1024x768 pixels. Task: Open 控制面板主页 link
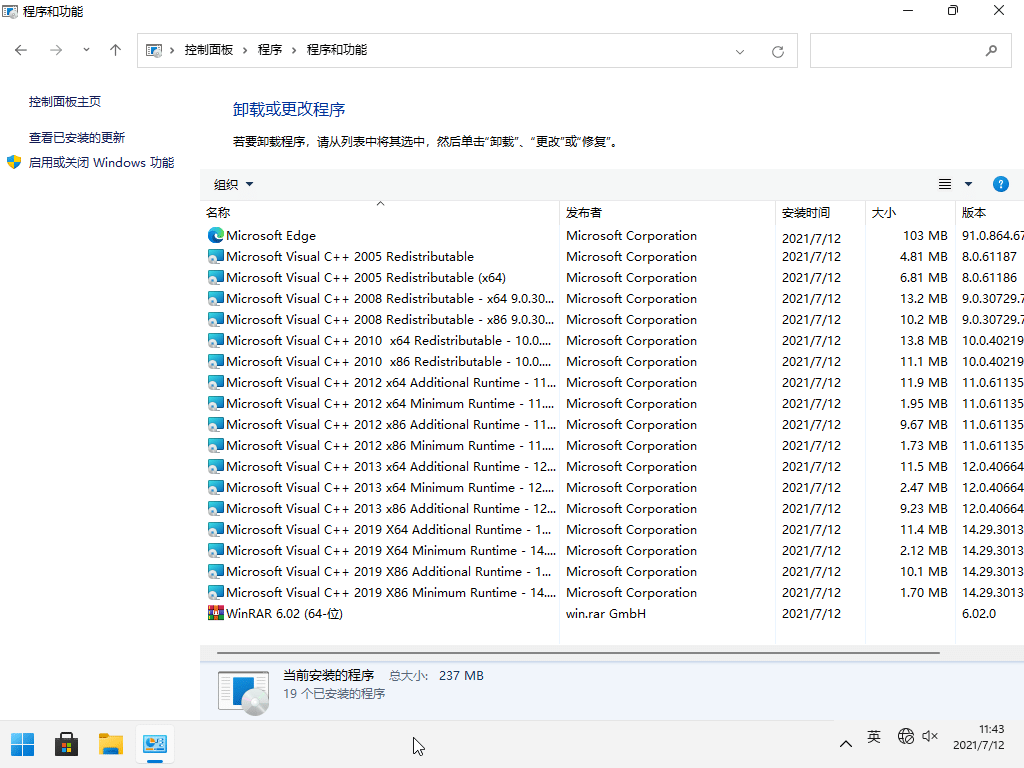pos(65,101)
